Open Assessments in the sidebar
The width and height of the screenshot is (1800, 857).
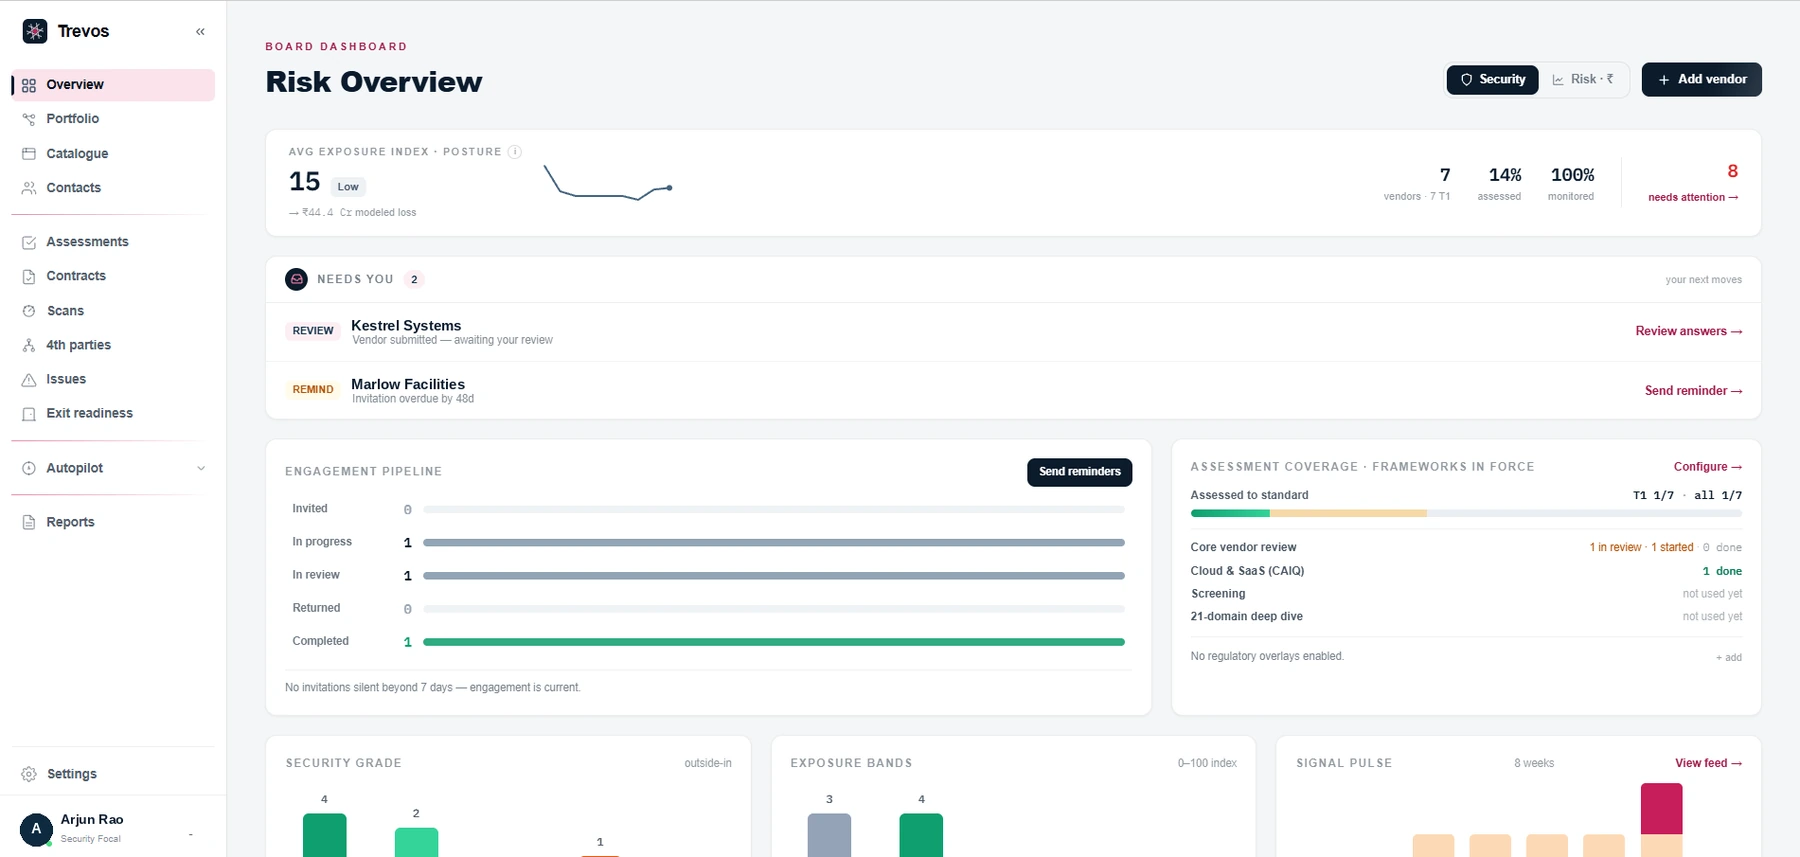point(113,242)
